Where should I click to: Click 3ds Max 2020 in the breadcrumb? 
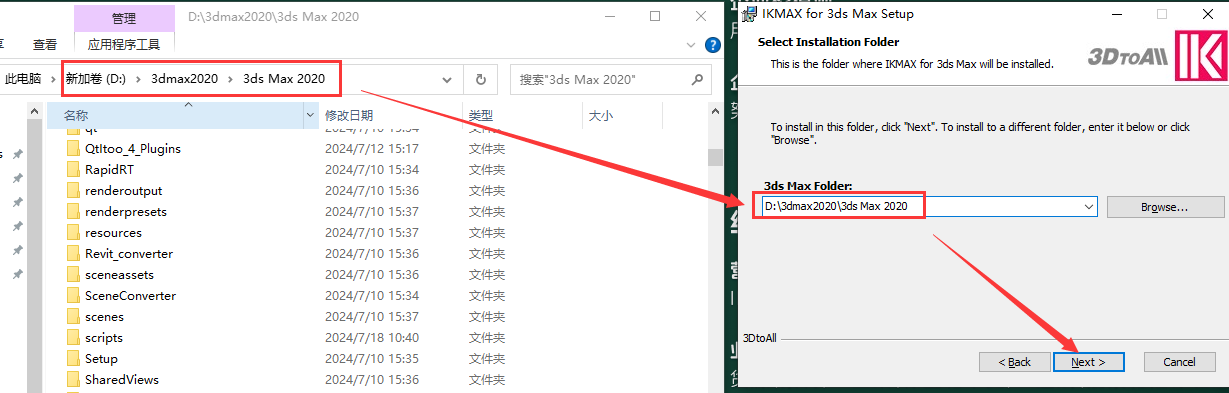tap(284, 78)
